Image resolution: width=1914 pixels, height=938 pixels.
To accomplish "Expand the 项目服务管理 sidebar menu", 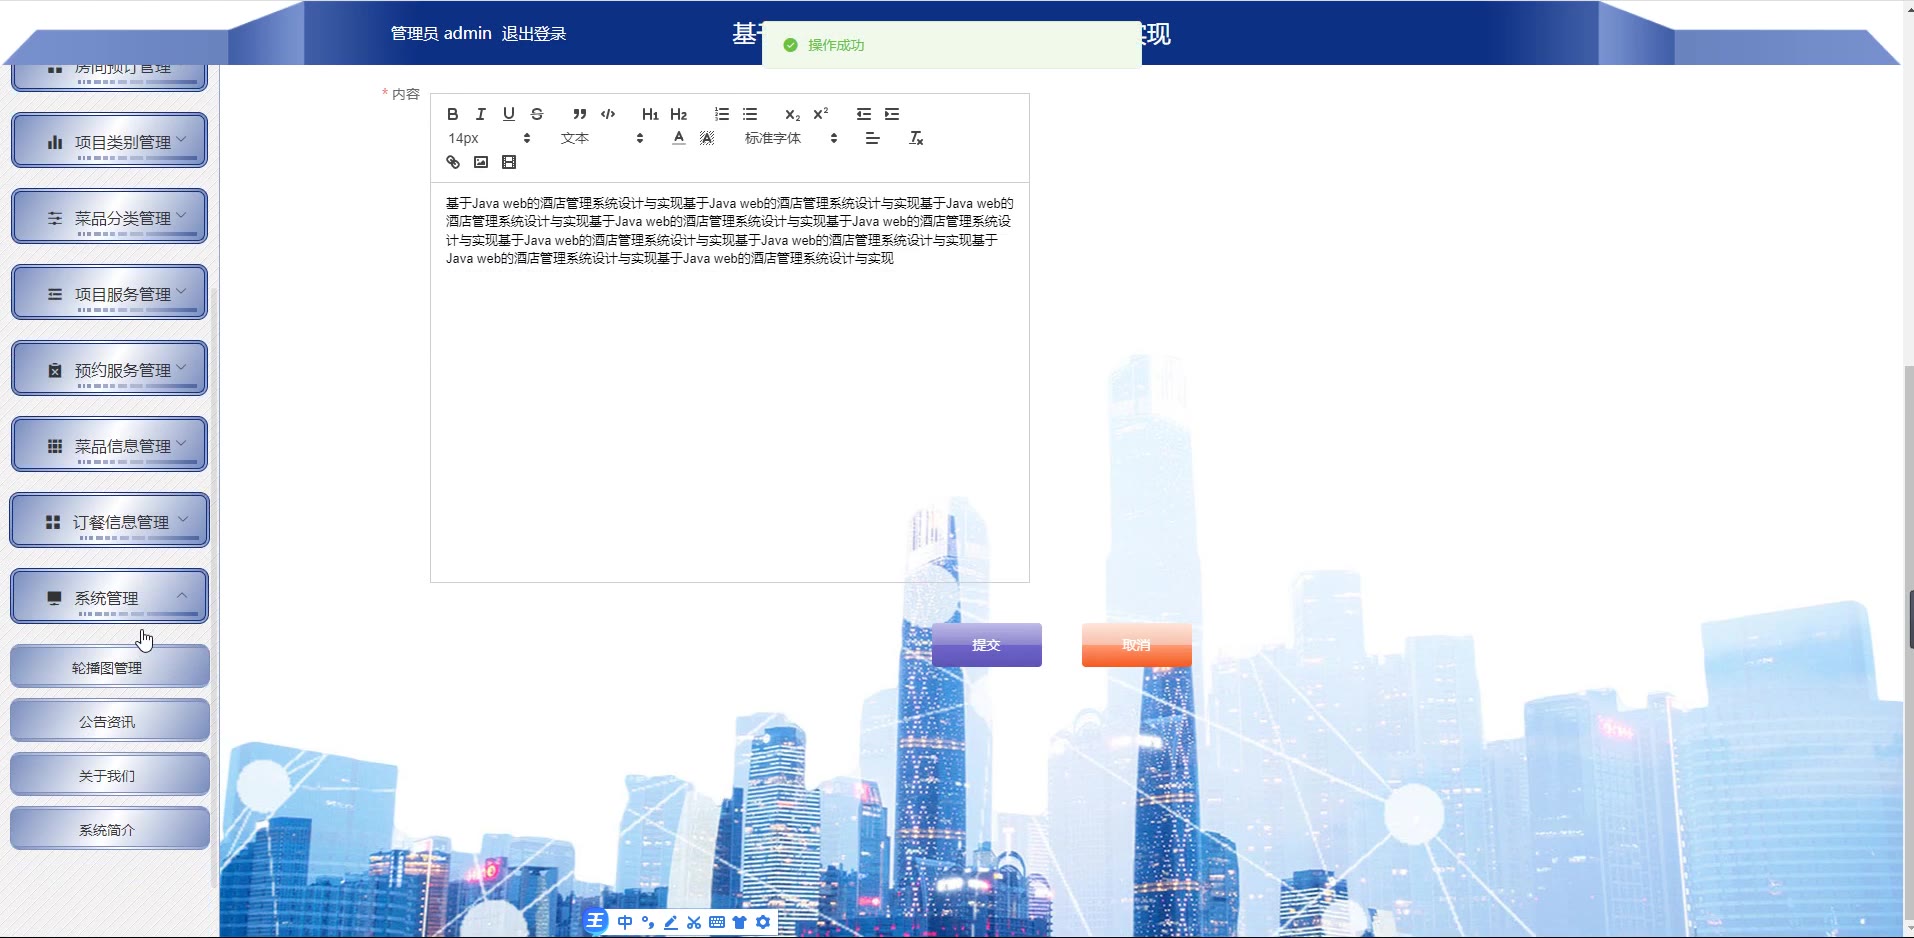I will coord(110,293).
